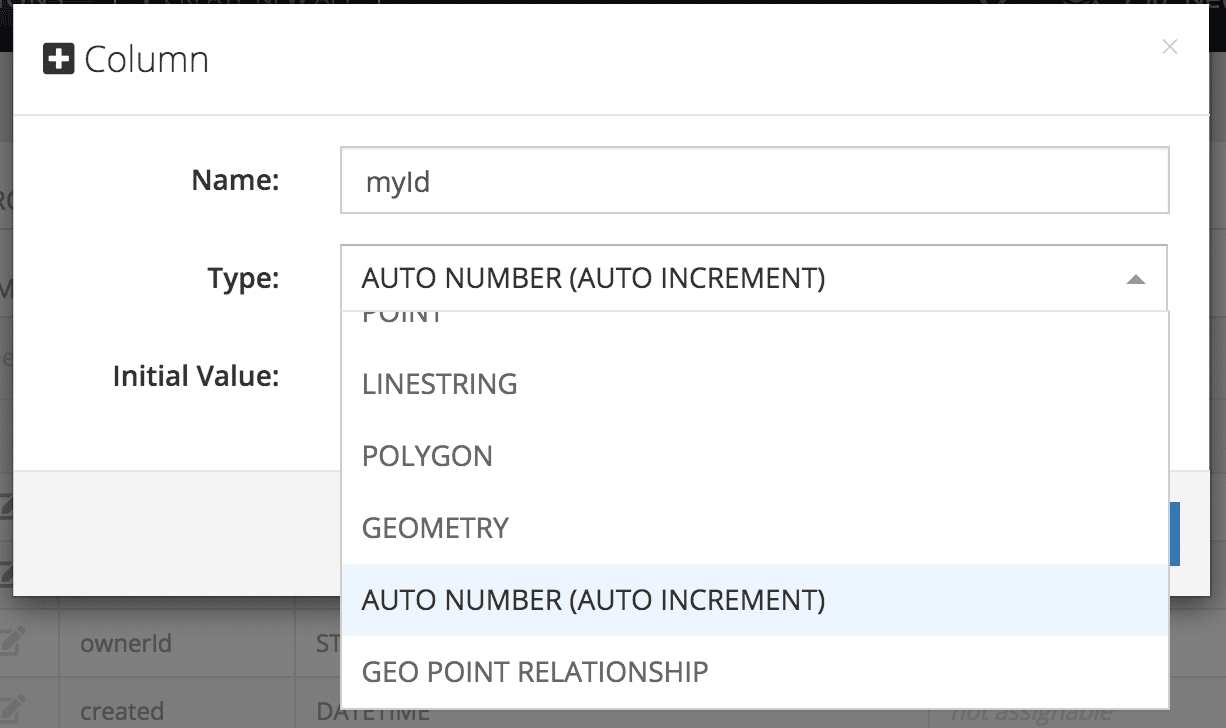Image resolution: width=1226 pixels, height=728 pixels.
Task: Select GEOMETRY from the type list
Action: (435, 527)
